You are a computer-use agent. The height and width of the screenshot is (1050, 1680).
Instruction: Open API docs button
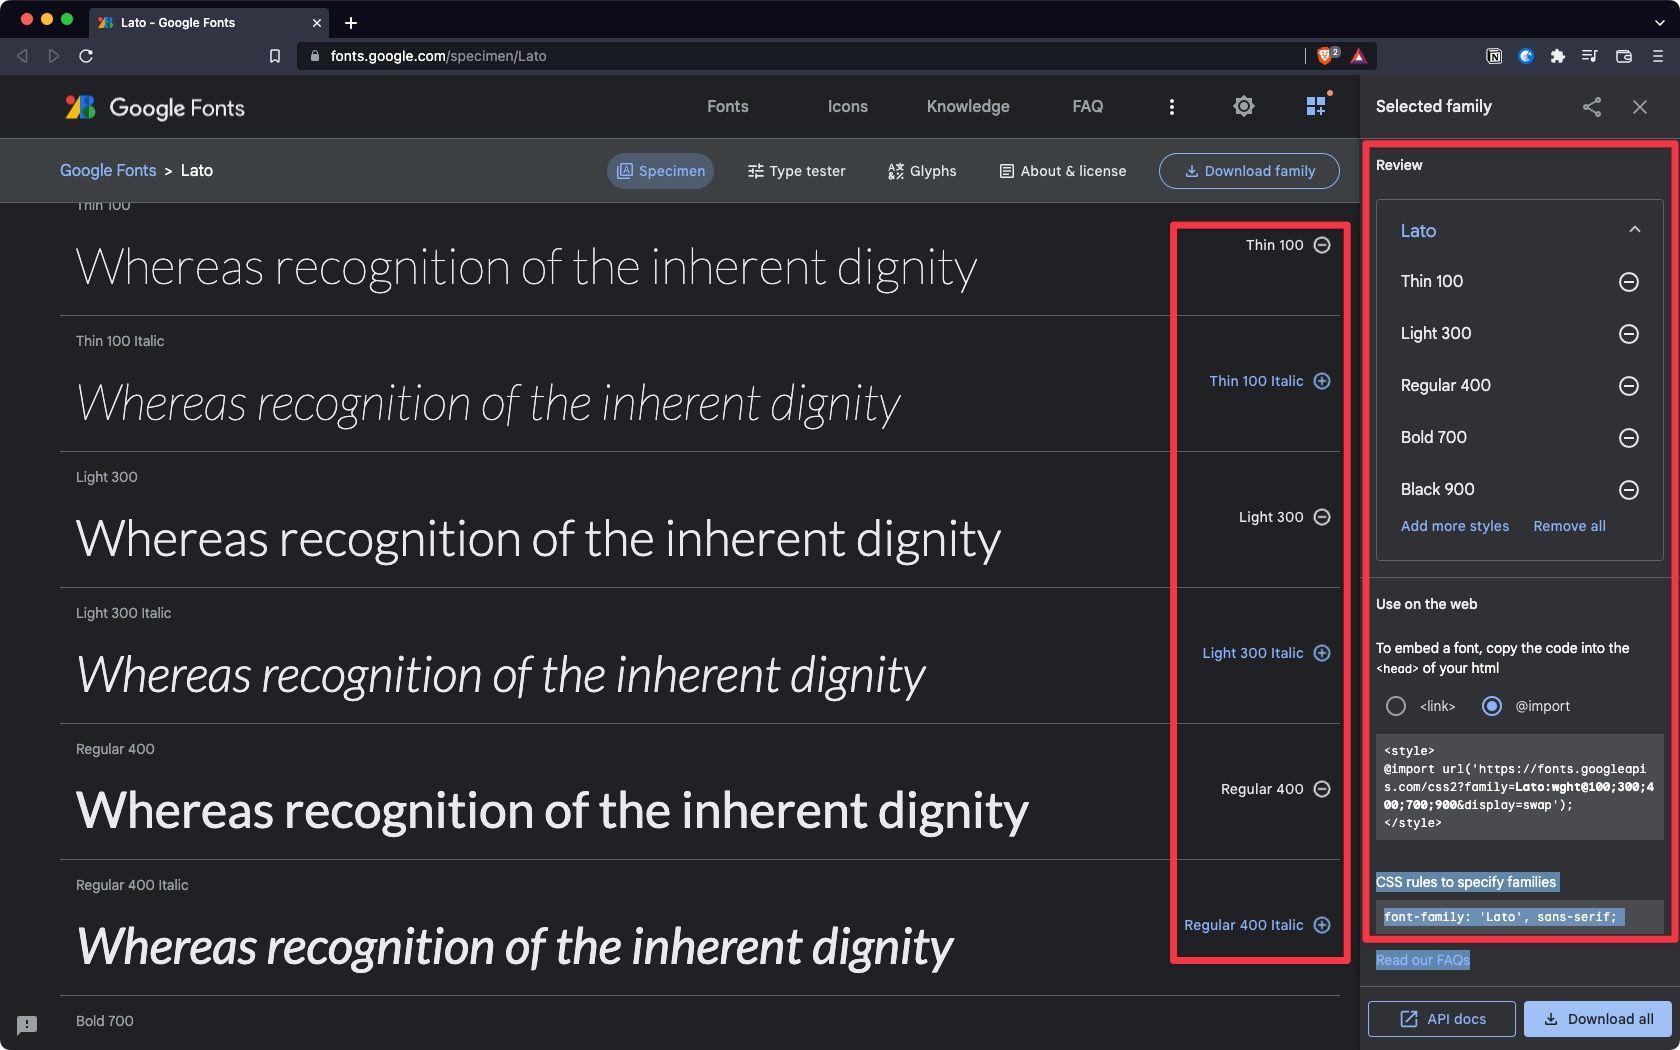coord(1442,1019)
